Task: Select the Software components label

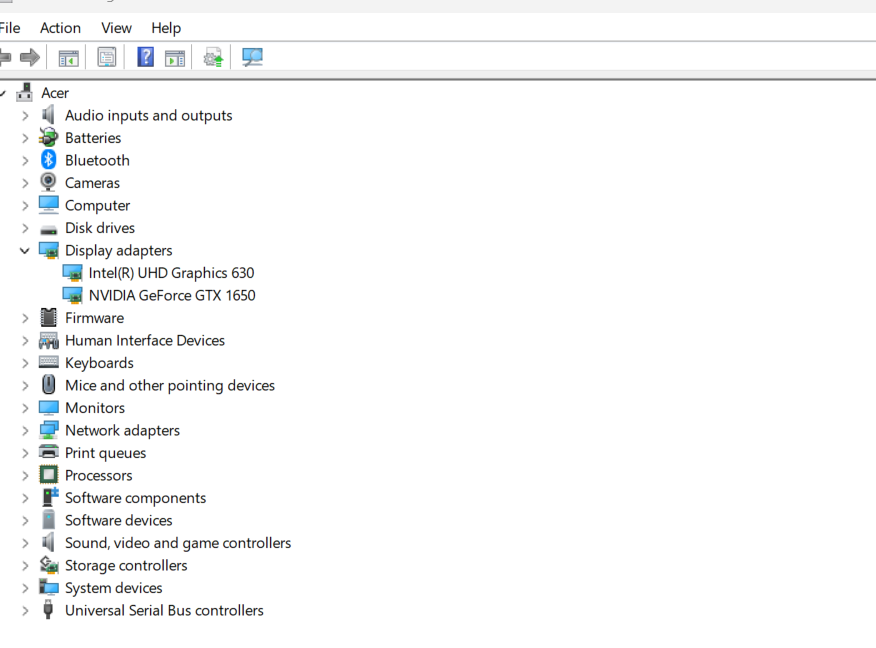Action: click(136, 498)
